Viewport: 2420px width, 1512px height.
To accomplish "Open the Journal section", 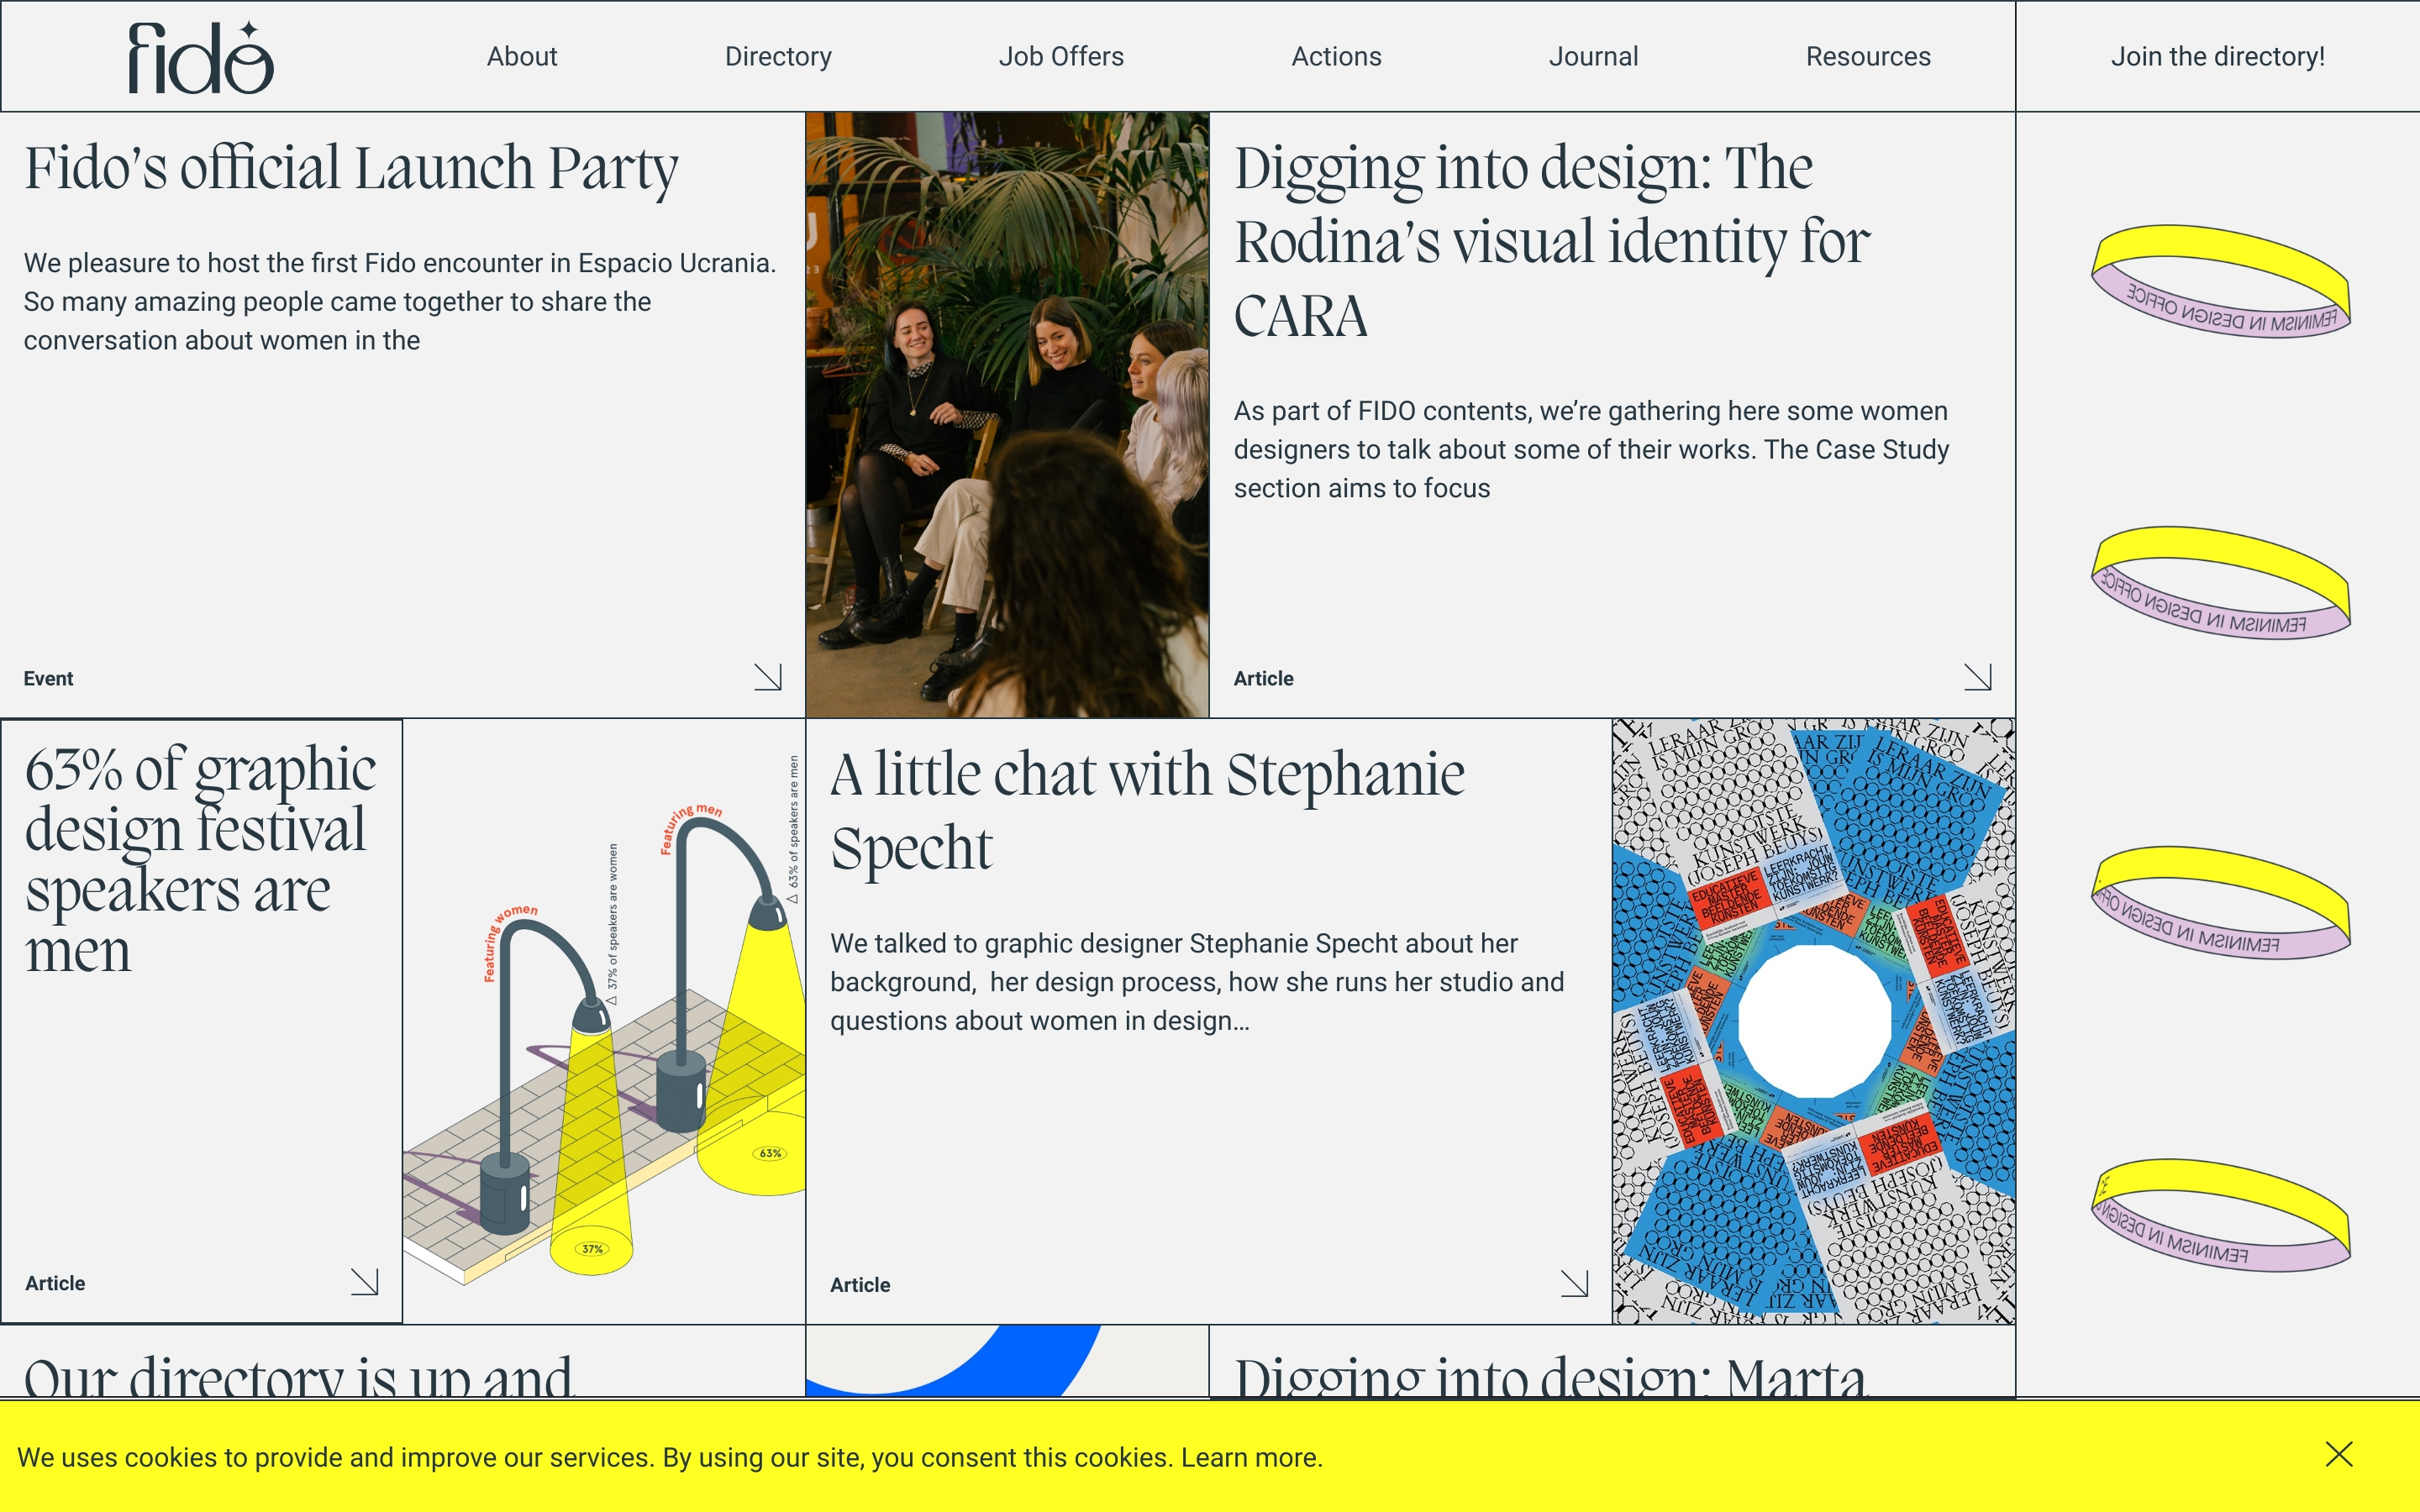I will click(1592, 57).
